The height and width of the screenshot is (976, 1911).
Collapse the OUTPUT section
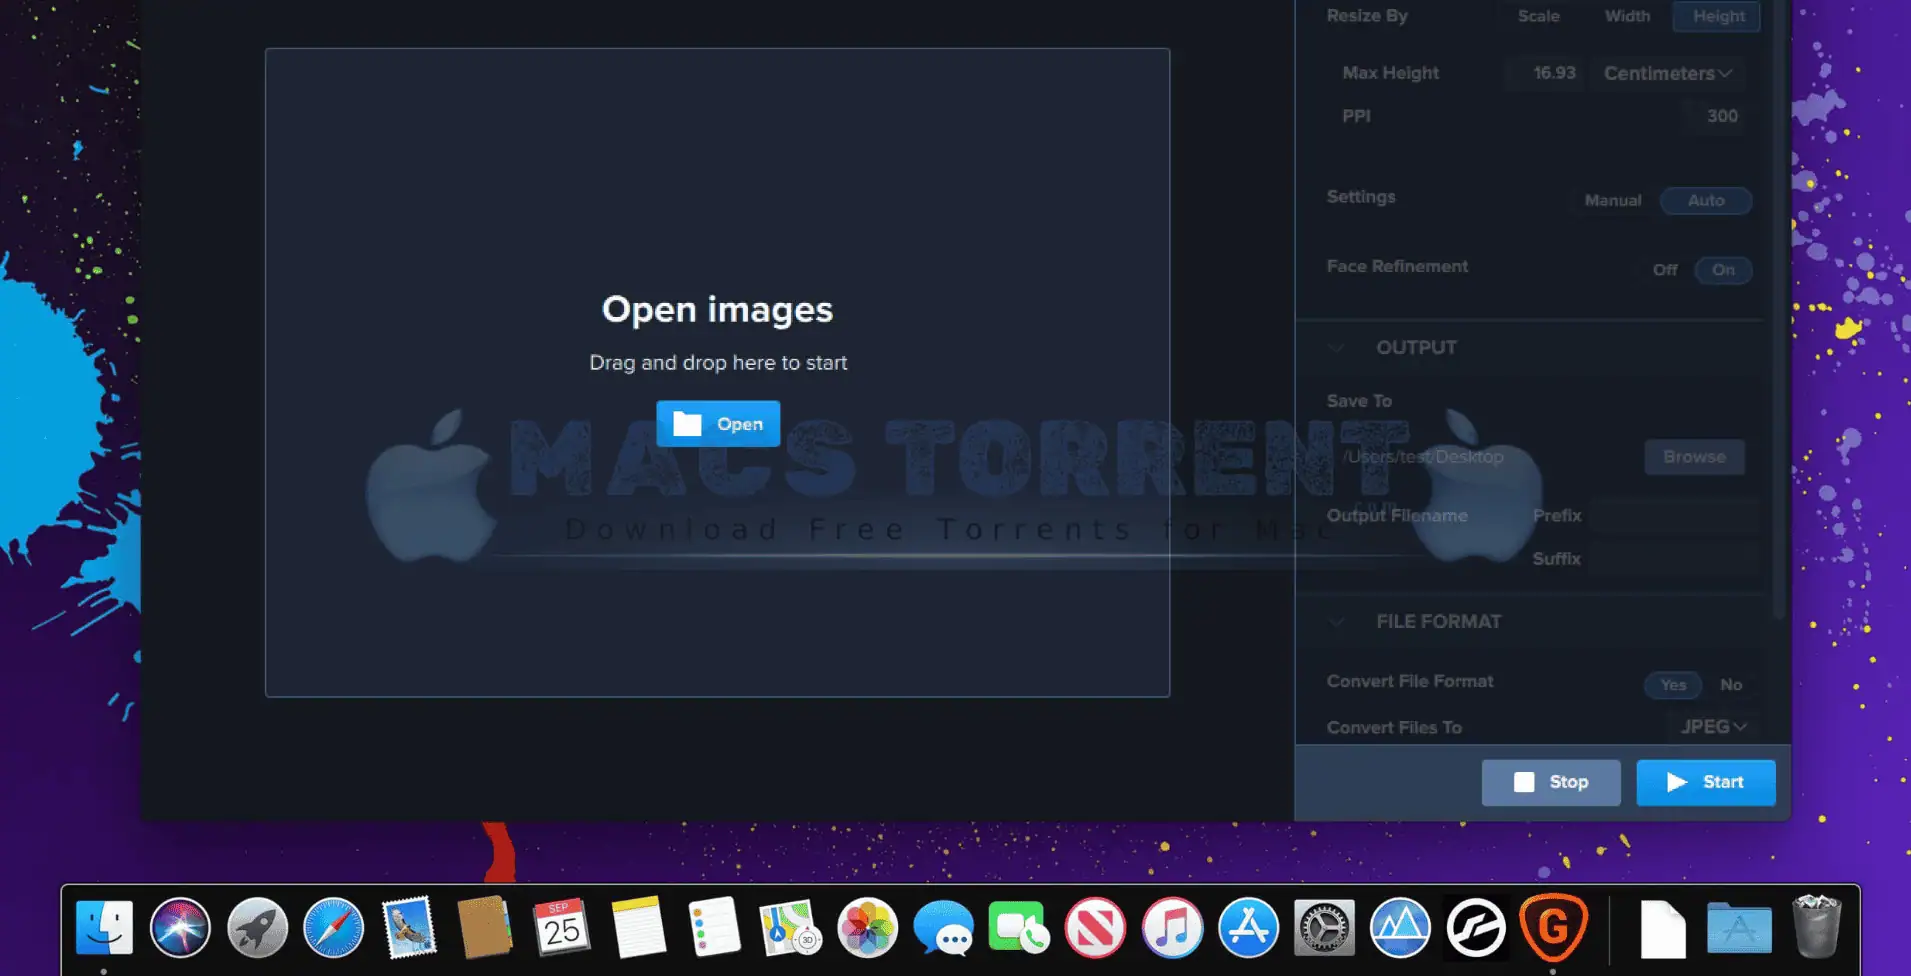click(1336, 348)
